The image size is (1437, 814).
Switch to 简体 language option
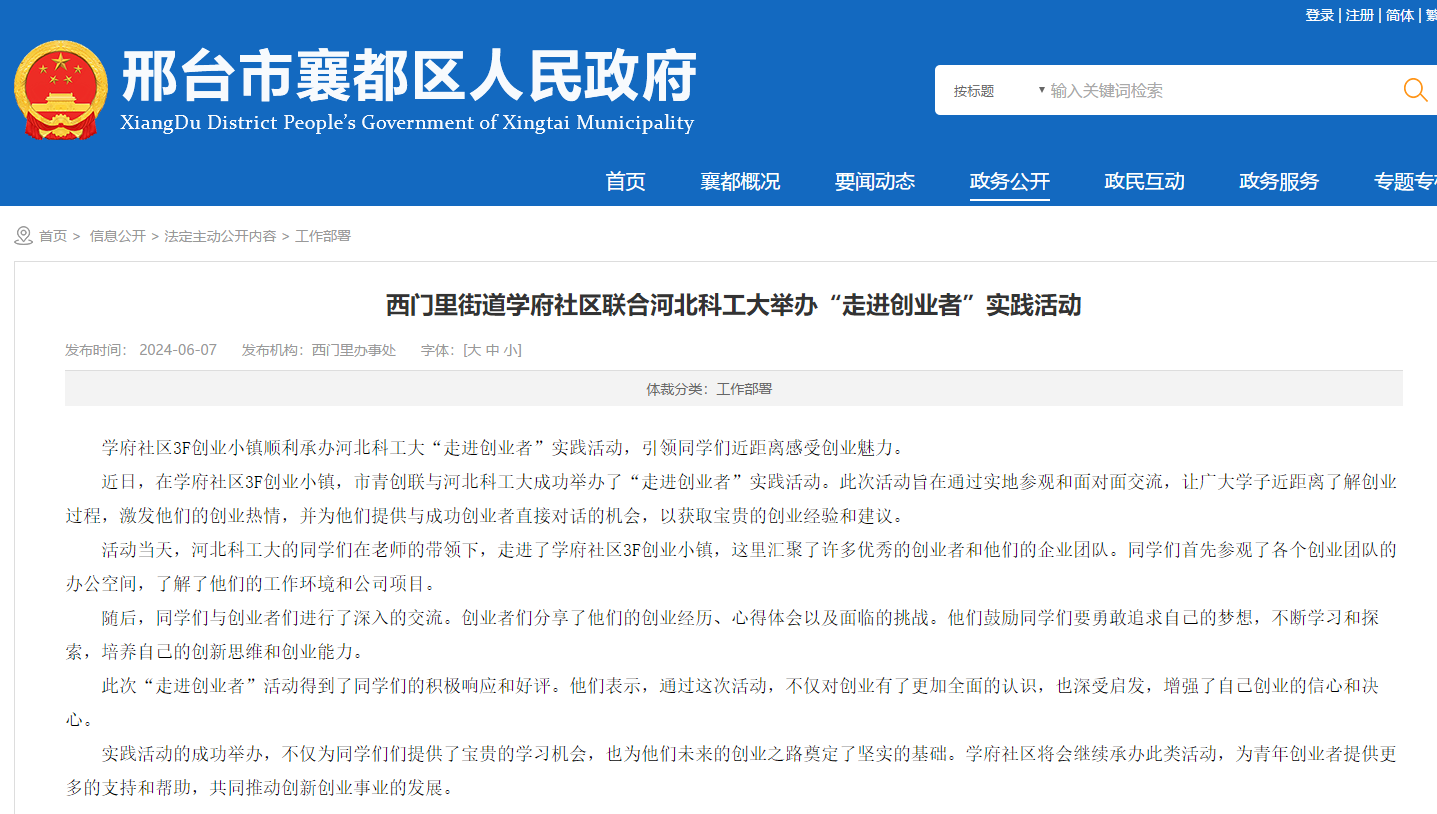coord(1399,15)
